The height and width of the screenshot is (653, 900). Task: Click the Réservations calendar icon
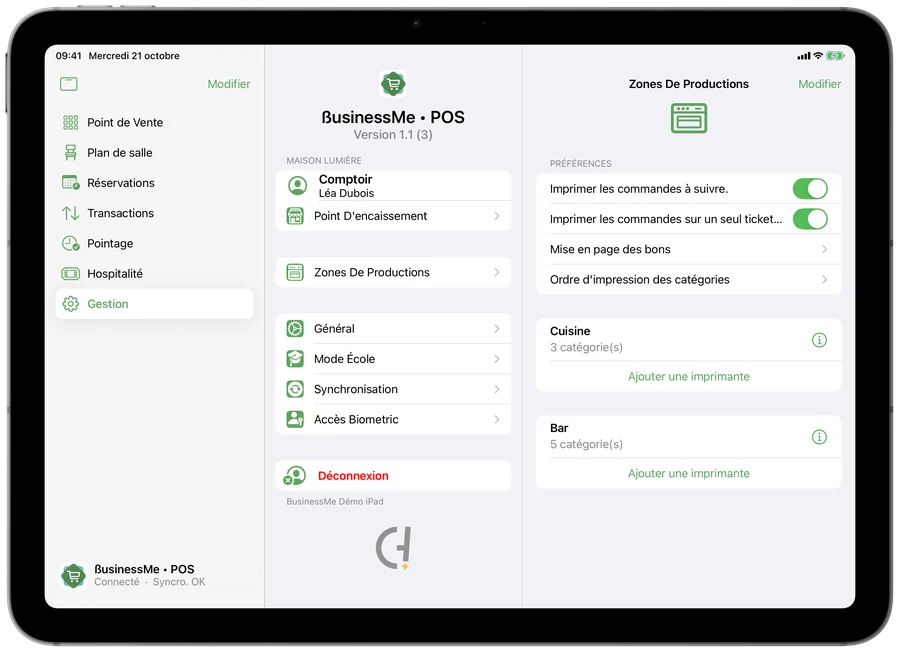click(71, 183)
